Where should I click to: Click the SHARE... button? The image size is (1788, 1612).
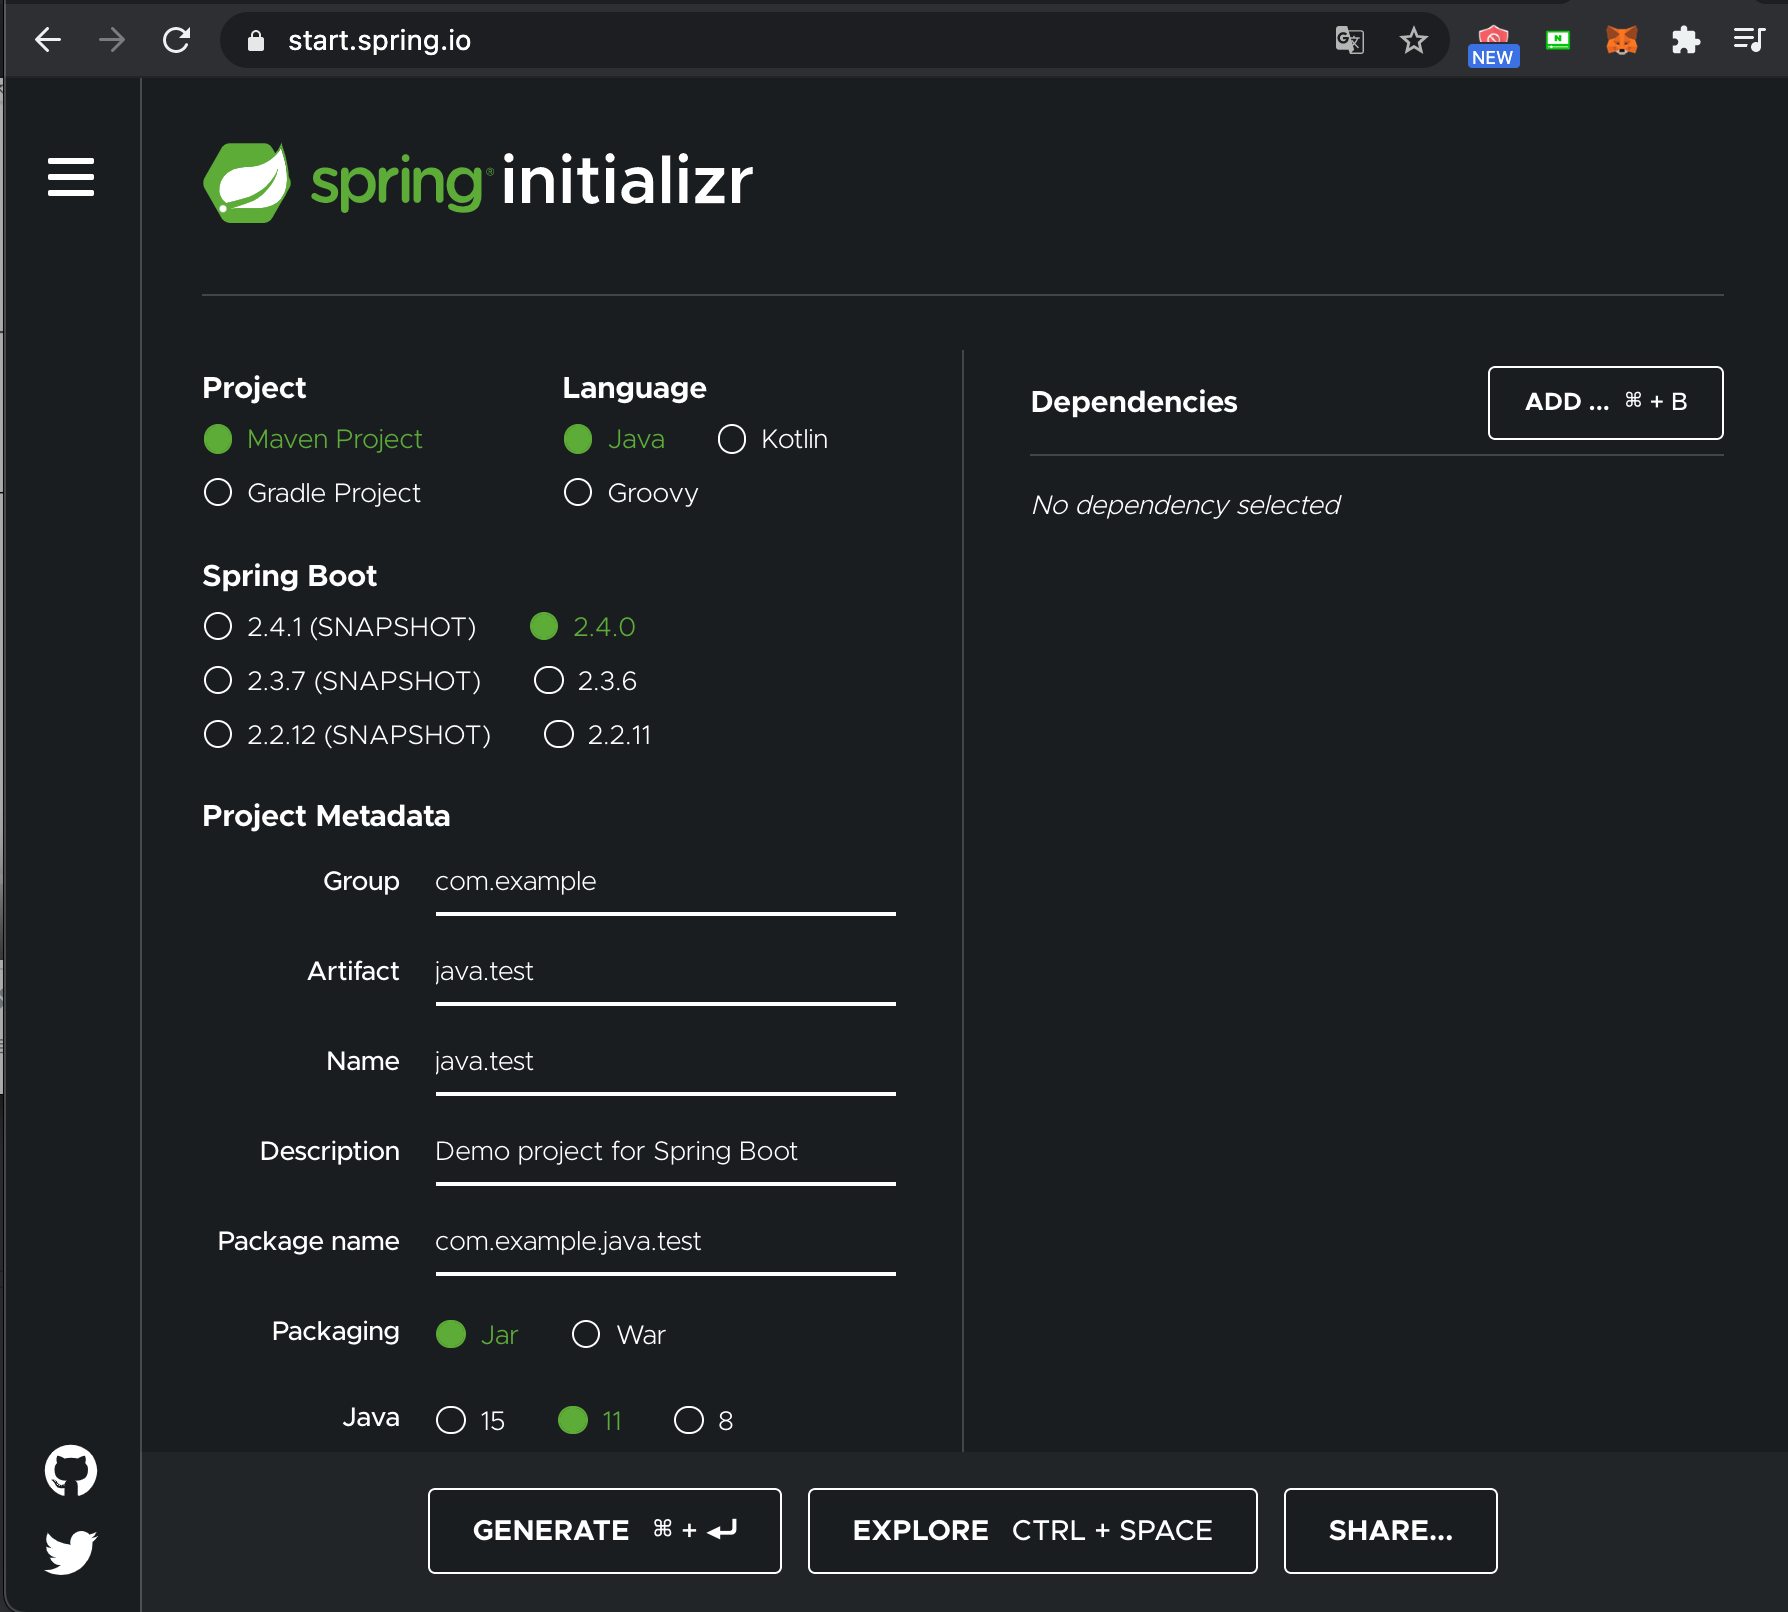1390,1531
